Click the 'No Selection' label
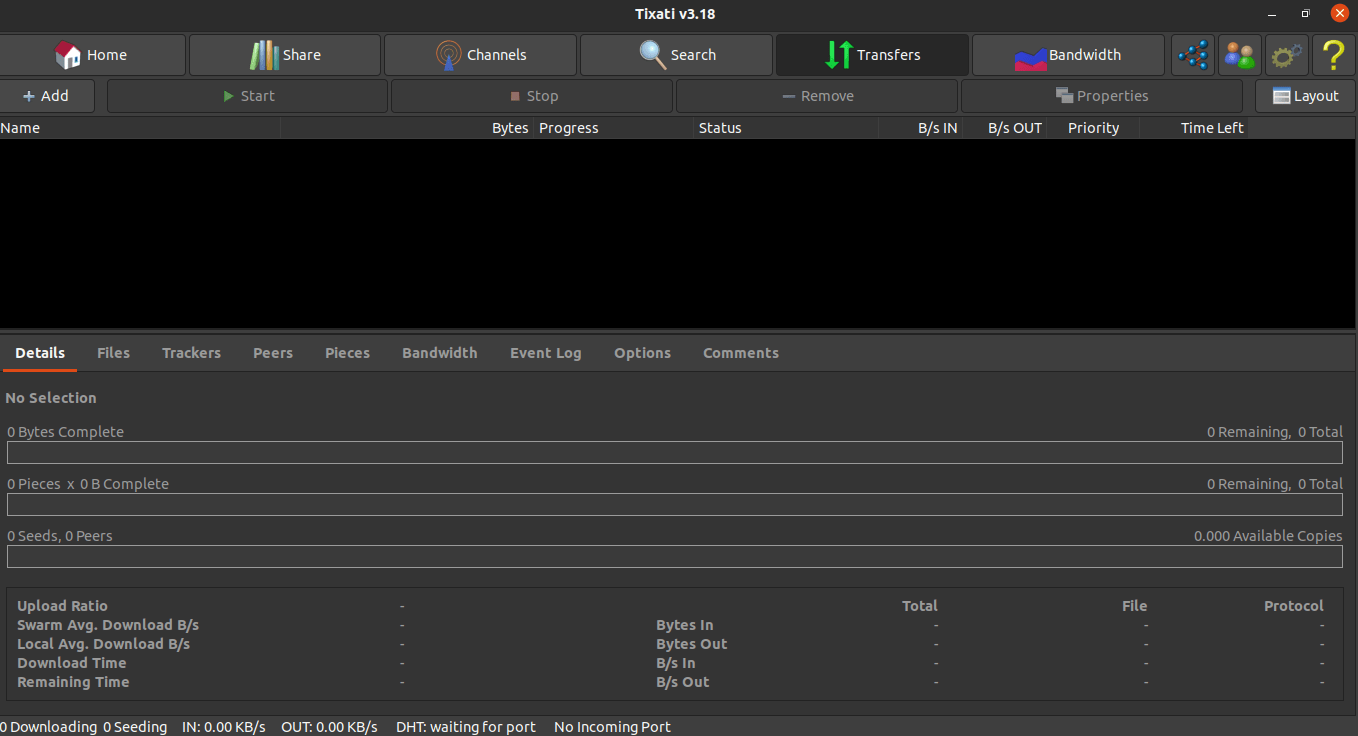This screenshot has width=1358, height=736. [51, 398]
